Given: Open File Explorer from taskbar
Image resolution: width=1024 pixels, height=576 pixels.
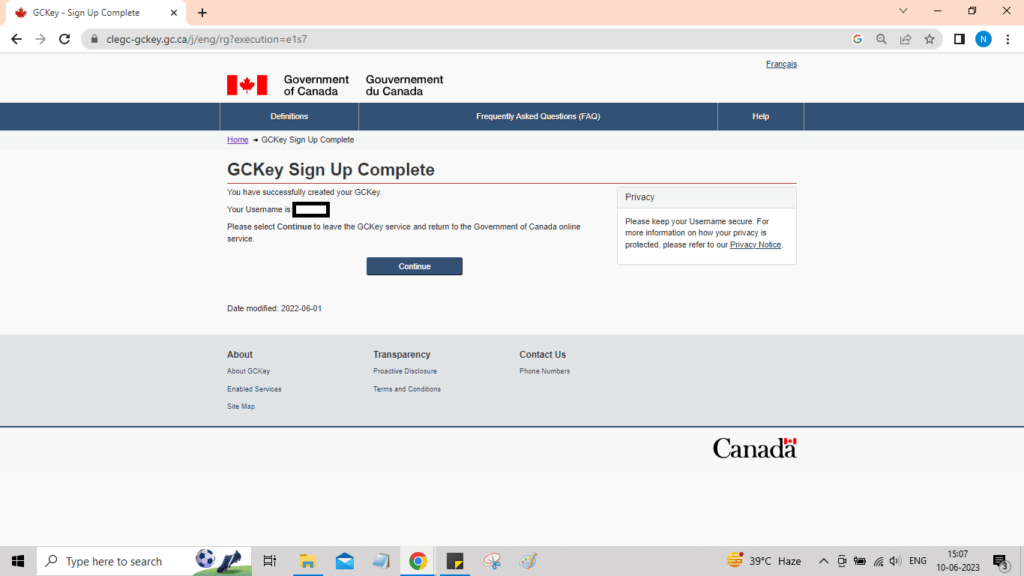Looking at the screenshot, I should point(308,561).
